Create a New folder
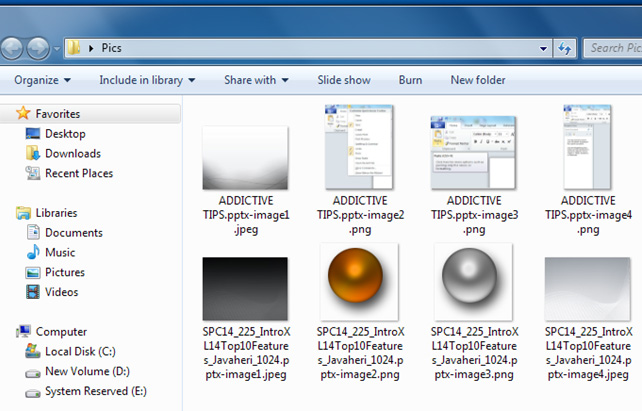The height and width of the screenshot is (411, 642). pos(478,80)
